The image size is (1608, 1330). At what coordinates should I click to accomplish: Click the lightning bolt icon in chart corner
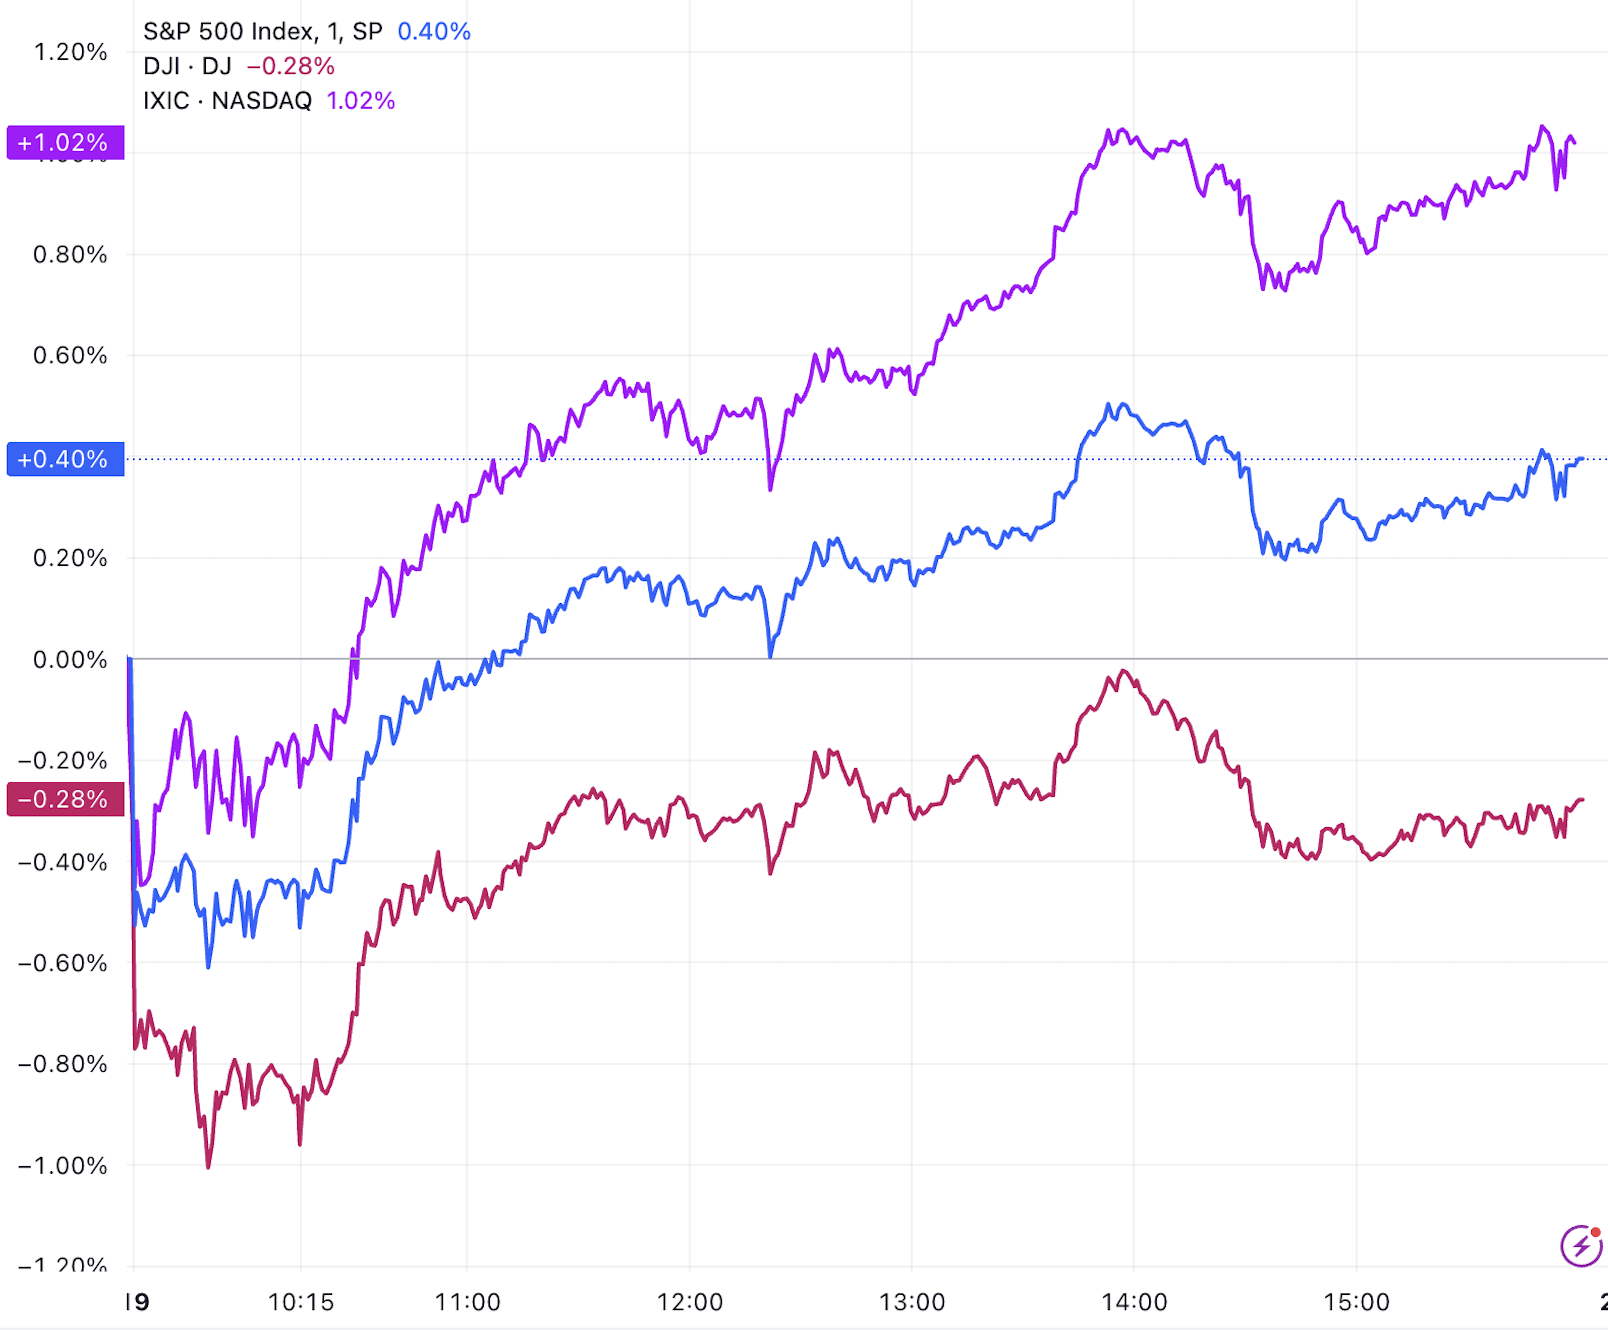coord(1581,1245)
